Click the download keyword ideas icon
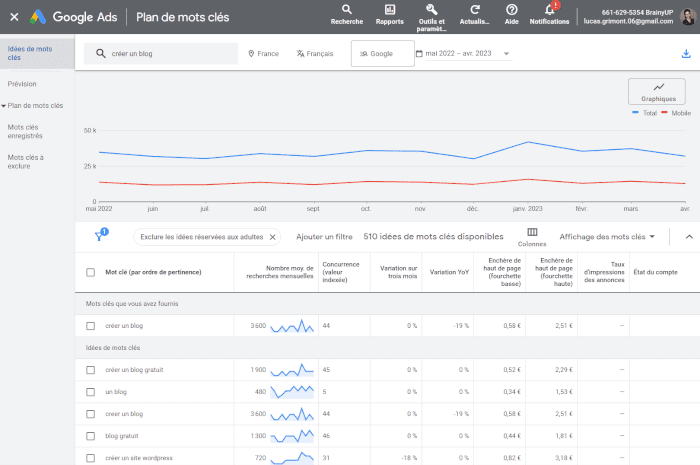 click(686, 54)
